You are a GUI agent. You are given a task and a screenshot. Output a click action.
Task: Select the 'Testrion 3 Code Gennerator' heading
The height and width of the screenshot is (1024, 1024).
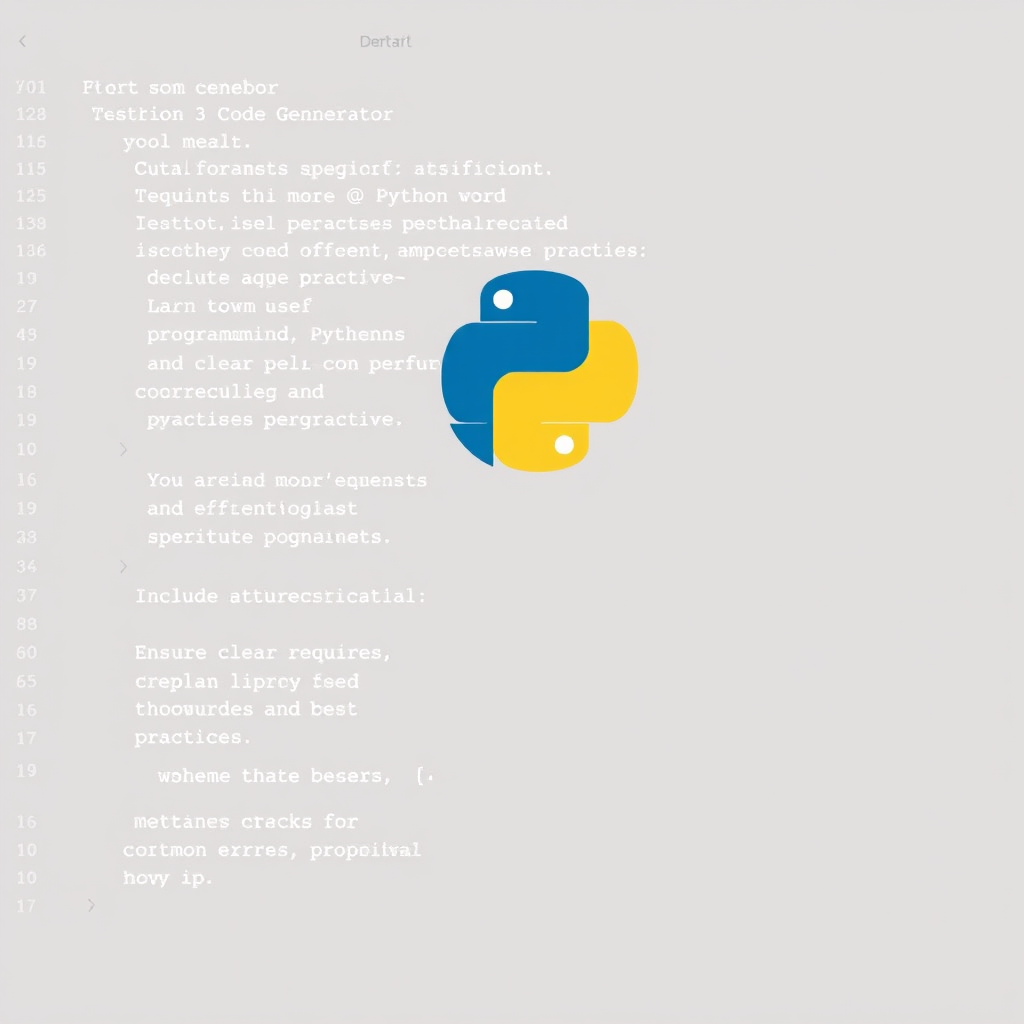tap(243, 114)
